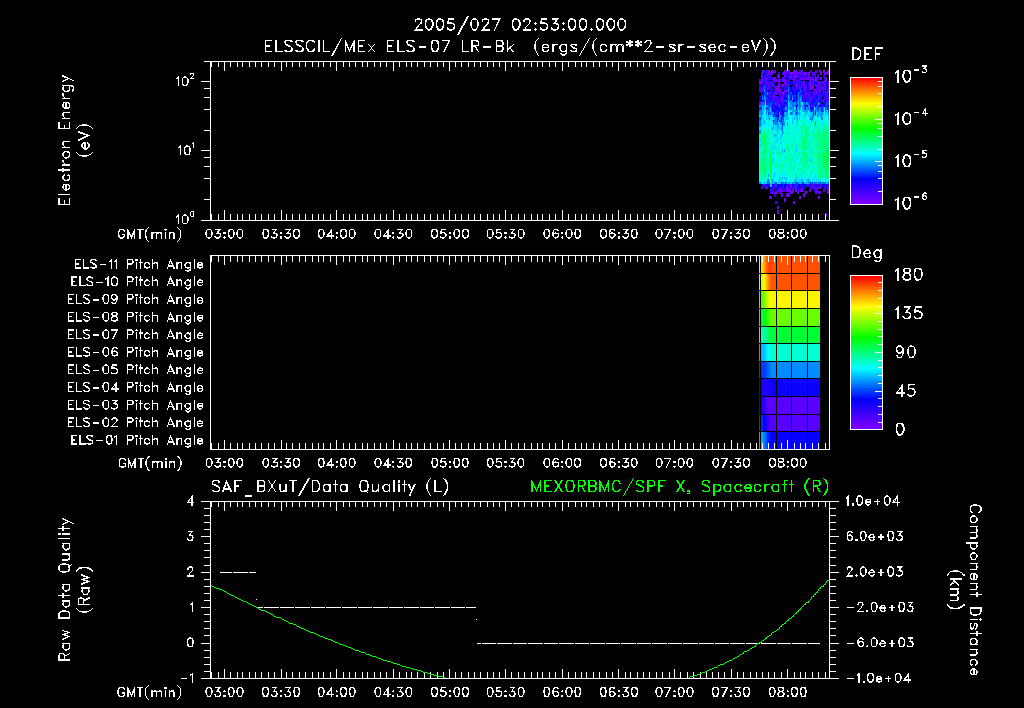Click the 'Deg' color bar heading
Image resolution: width=1024 pixels, height=708 pixels.
click(867, 253)
